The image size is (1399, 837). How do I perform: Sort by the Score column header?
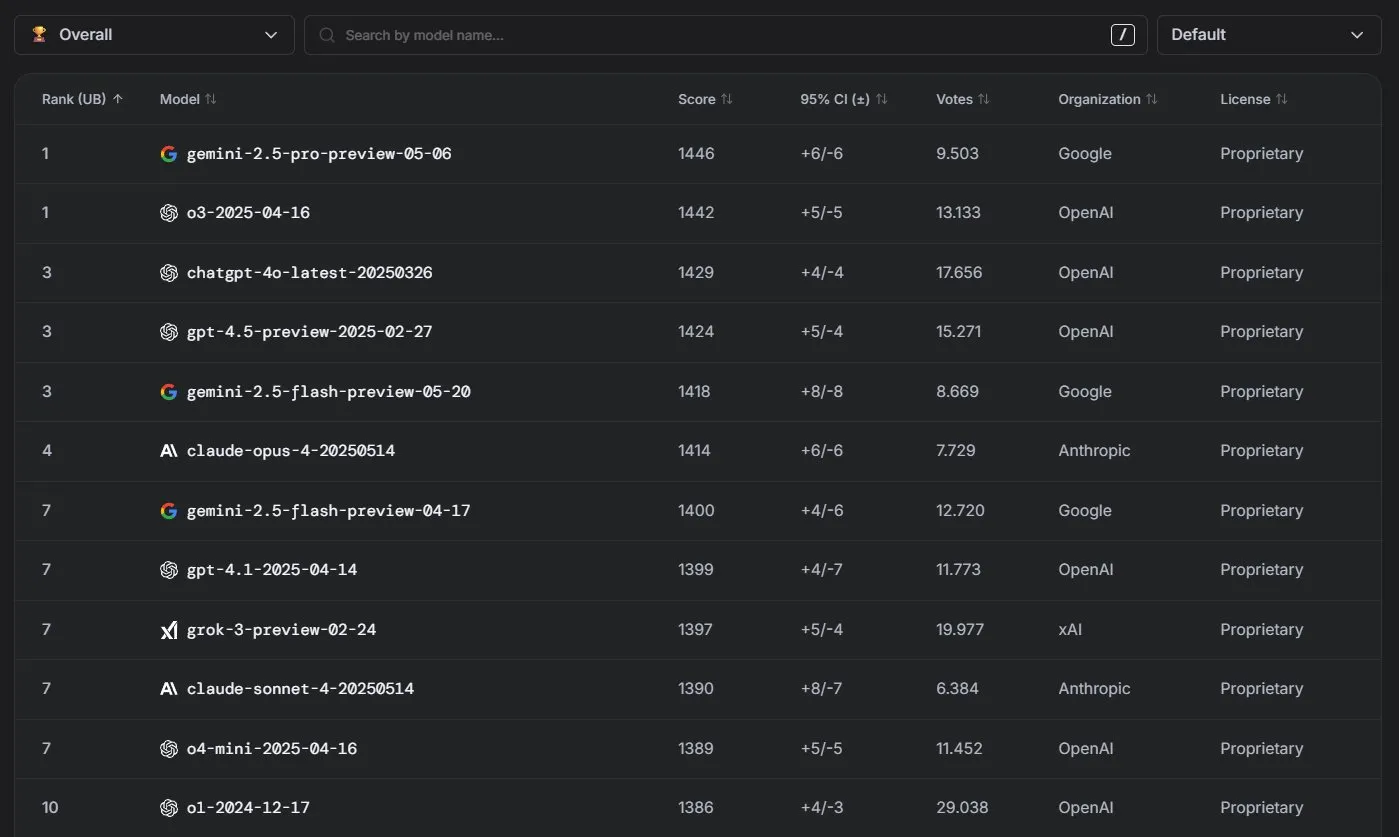(x=705, y=99)
